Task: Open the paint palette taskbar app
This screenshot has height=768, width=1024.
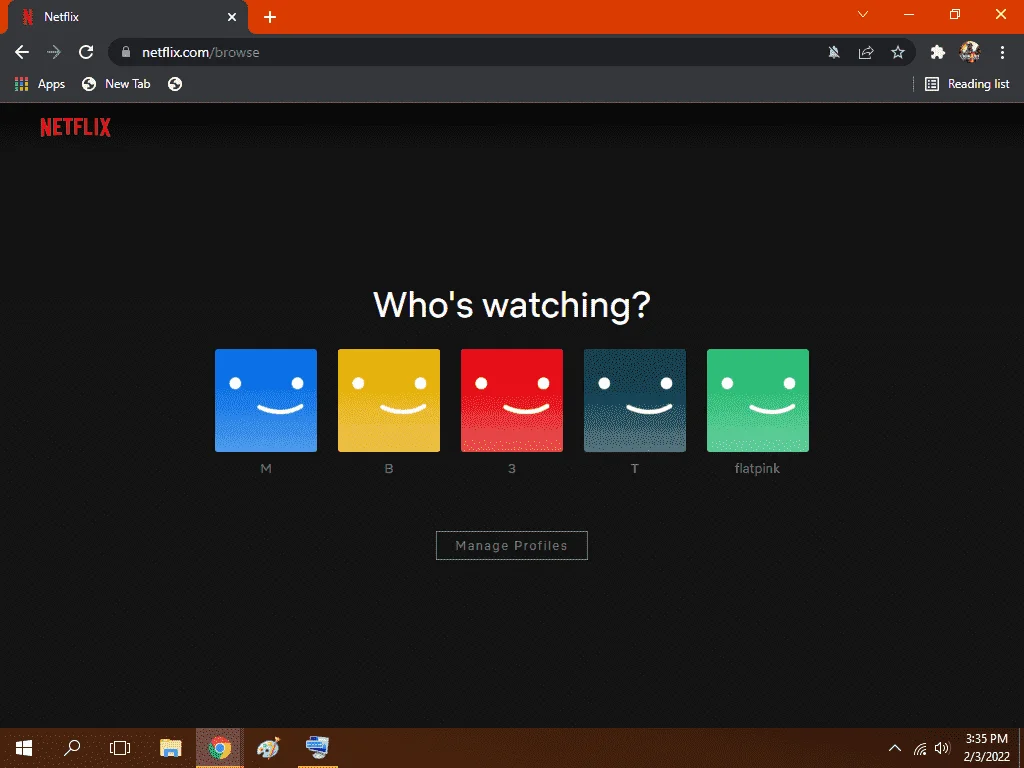Action: pos(268,748)
